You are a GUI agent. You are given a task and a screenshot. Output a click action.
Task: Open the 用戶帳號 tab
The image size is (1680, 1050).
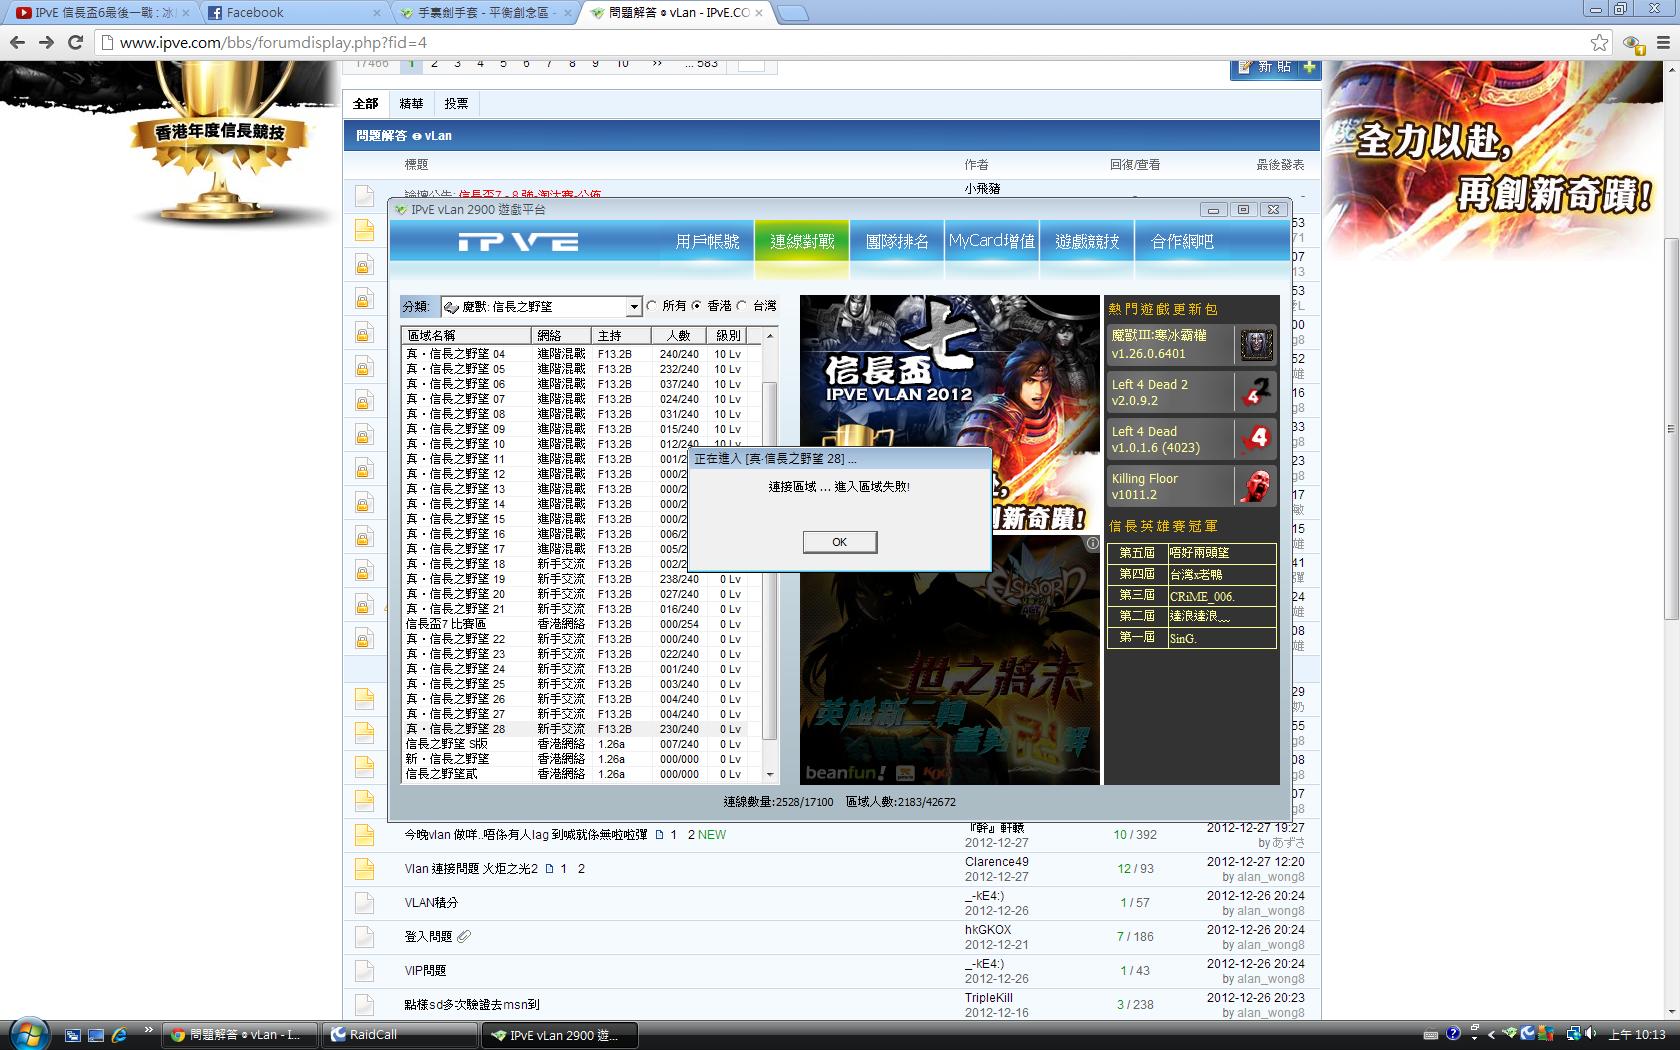point(707,242)
